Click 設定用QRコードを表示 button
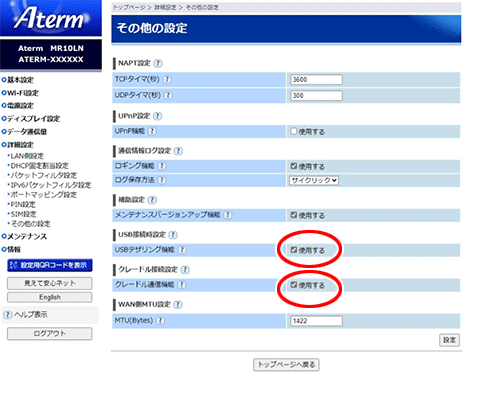Image resolution: width=500 pixels, height=393 pixels. pos(50,265)
